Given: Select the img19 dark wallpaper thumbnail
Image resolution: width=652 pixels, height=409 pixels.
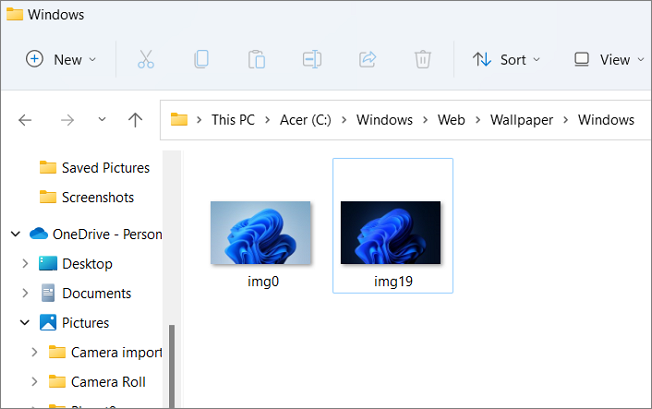Looking at the screenshot, I should [390, 233].
